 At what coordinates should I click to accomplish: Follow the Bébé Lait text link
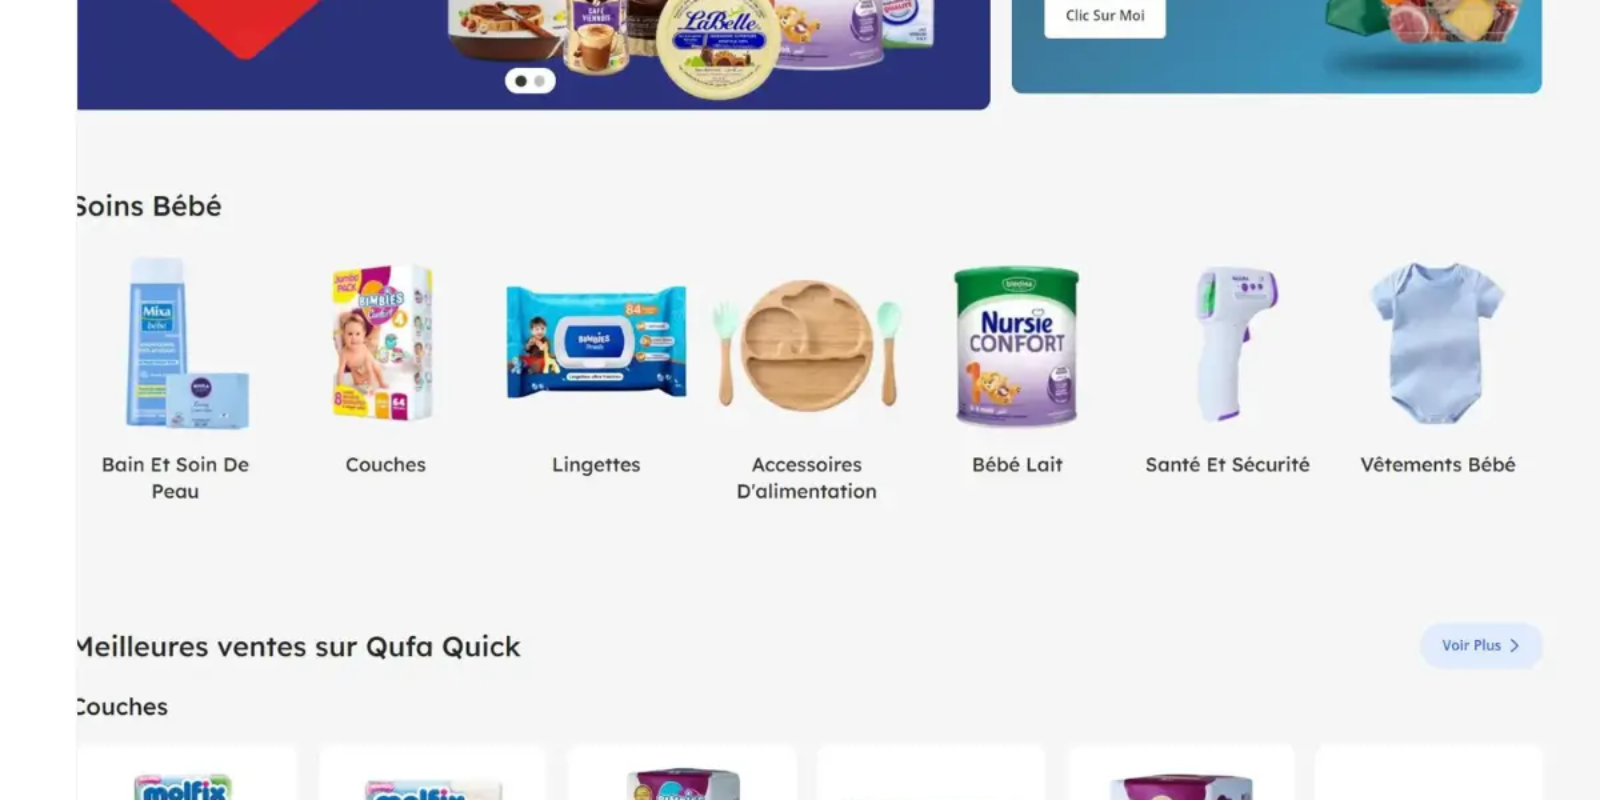[x=1017, y=465]
